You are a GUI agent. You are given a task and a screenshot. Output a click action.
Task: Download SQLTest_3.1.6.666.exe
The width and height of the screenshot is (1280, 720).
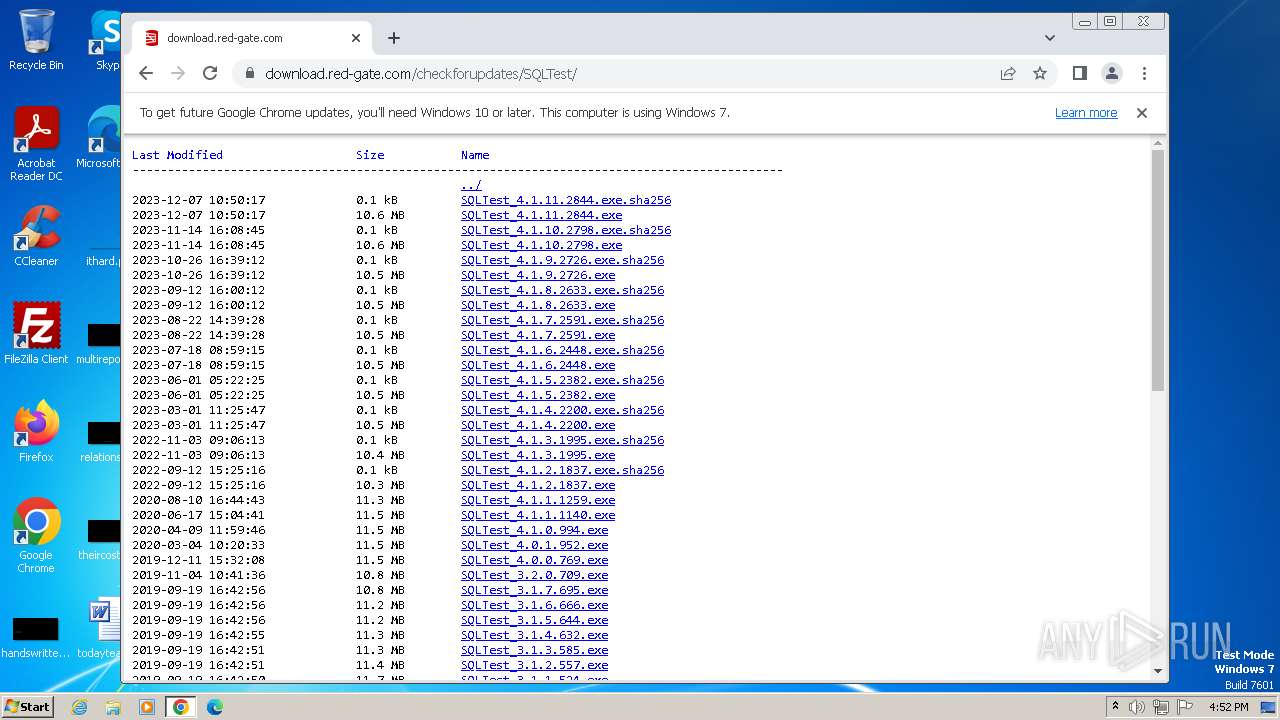tap(534, 605)
